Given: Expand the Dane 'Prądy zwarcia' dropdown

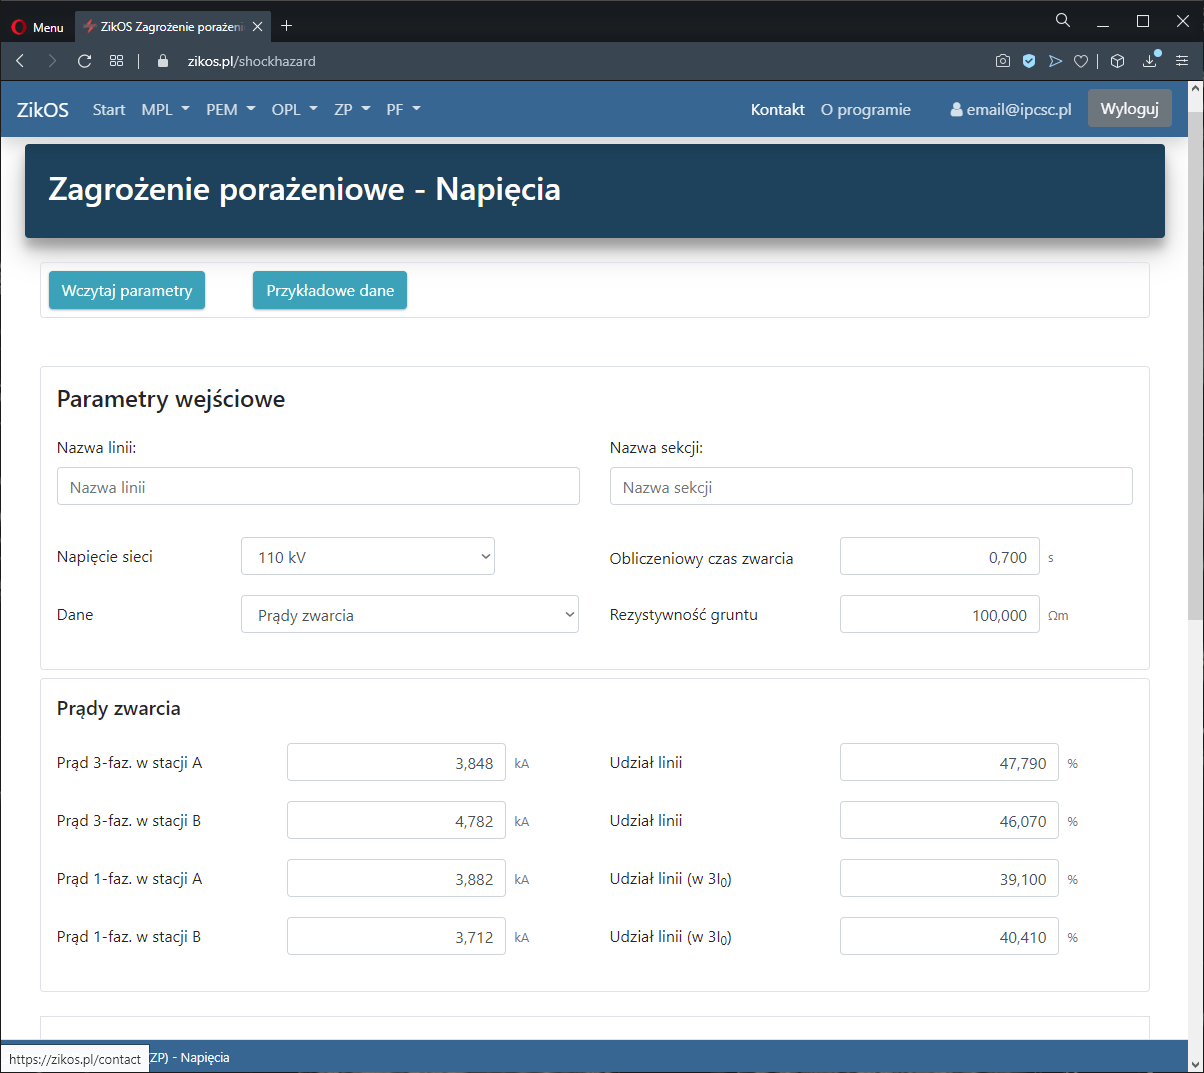Looking at the screenshot, I should [x=410, y=615].
